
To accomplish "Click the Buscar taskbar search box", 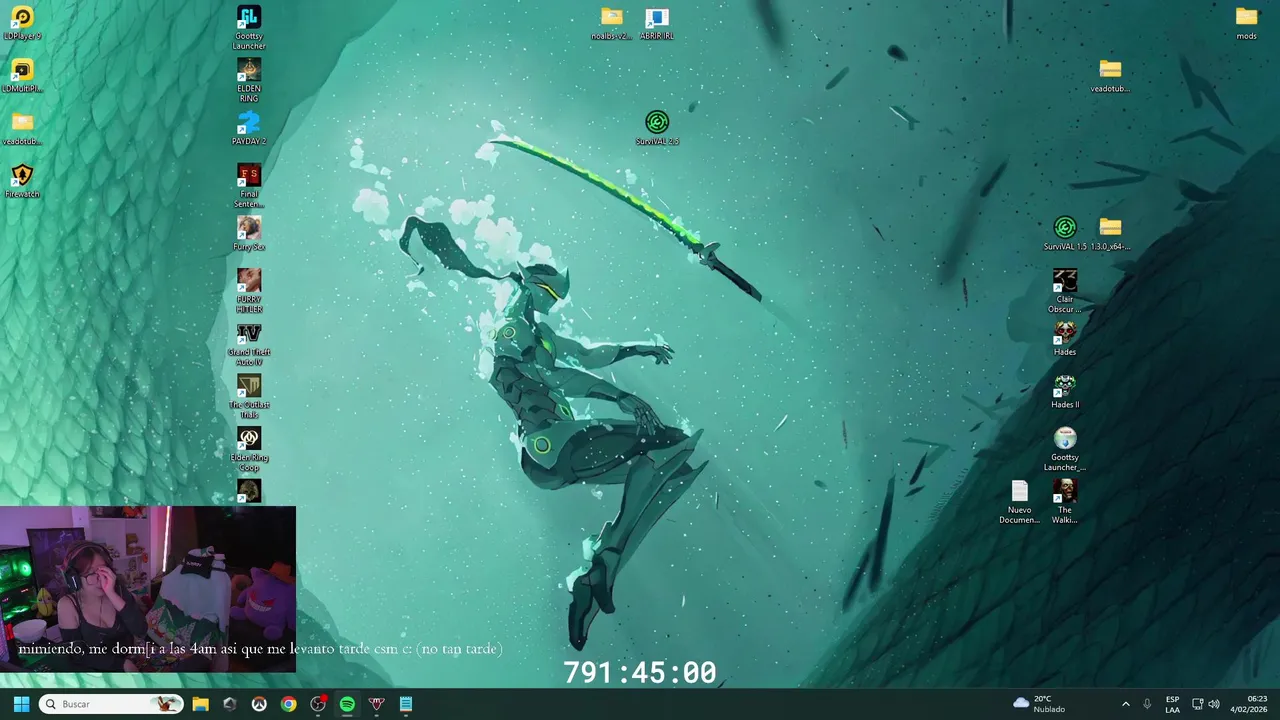I will [x=112, y=704].
